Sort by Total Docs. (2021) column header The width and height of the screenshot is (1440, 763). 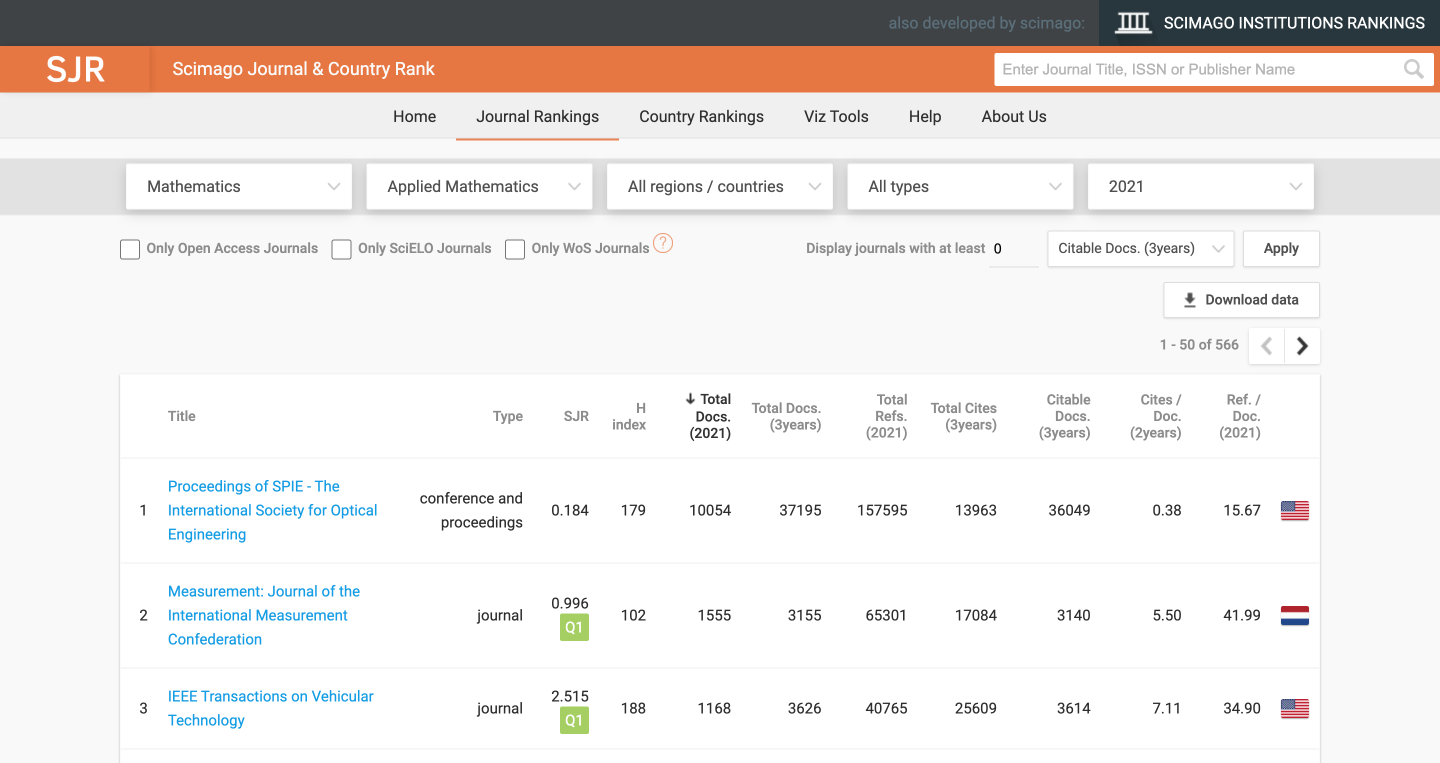tap(709, 416)
